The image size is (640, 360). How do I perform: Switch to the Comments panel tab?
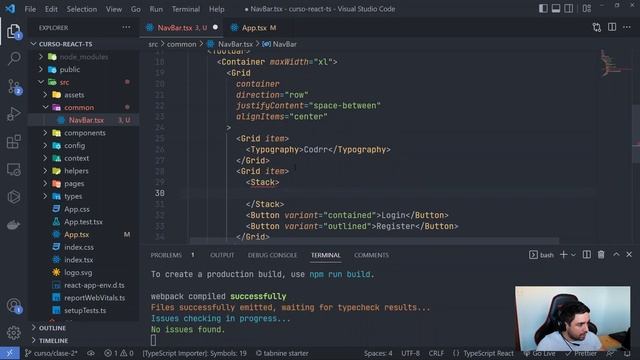[371, 255]
